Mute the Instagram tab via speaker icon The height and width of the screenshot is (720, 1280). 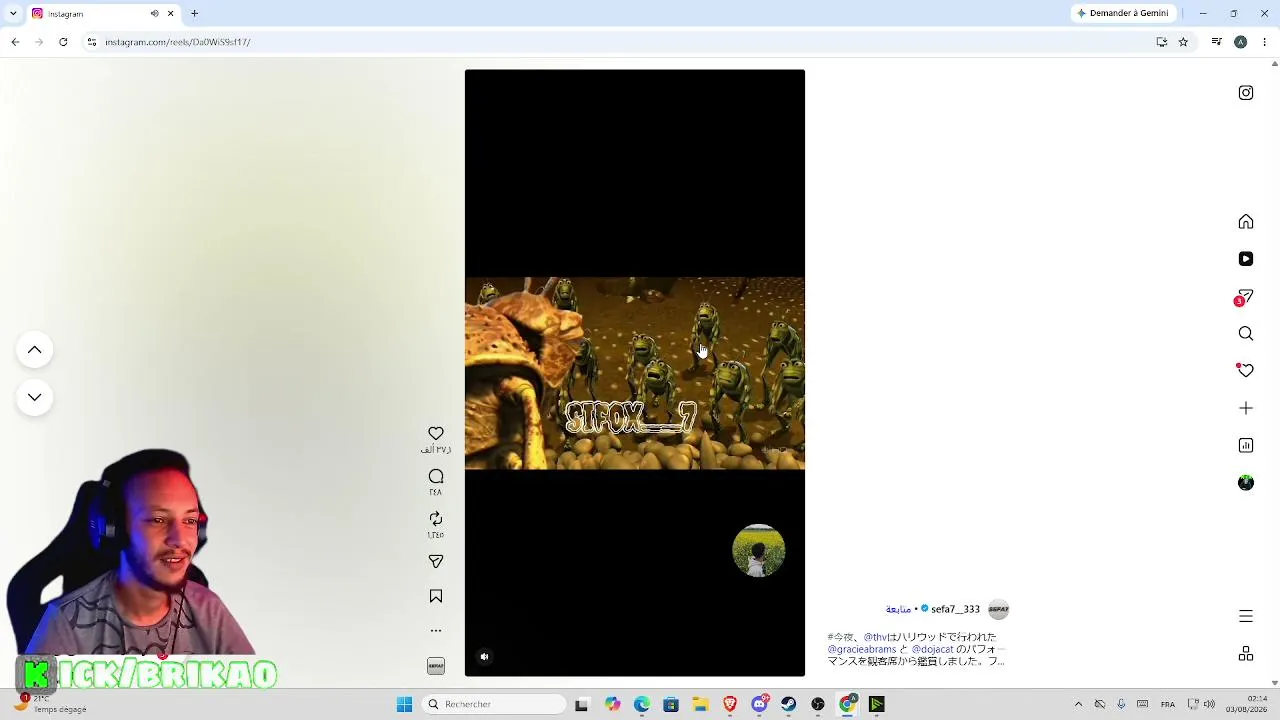(154, 14)
